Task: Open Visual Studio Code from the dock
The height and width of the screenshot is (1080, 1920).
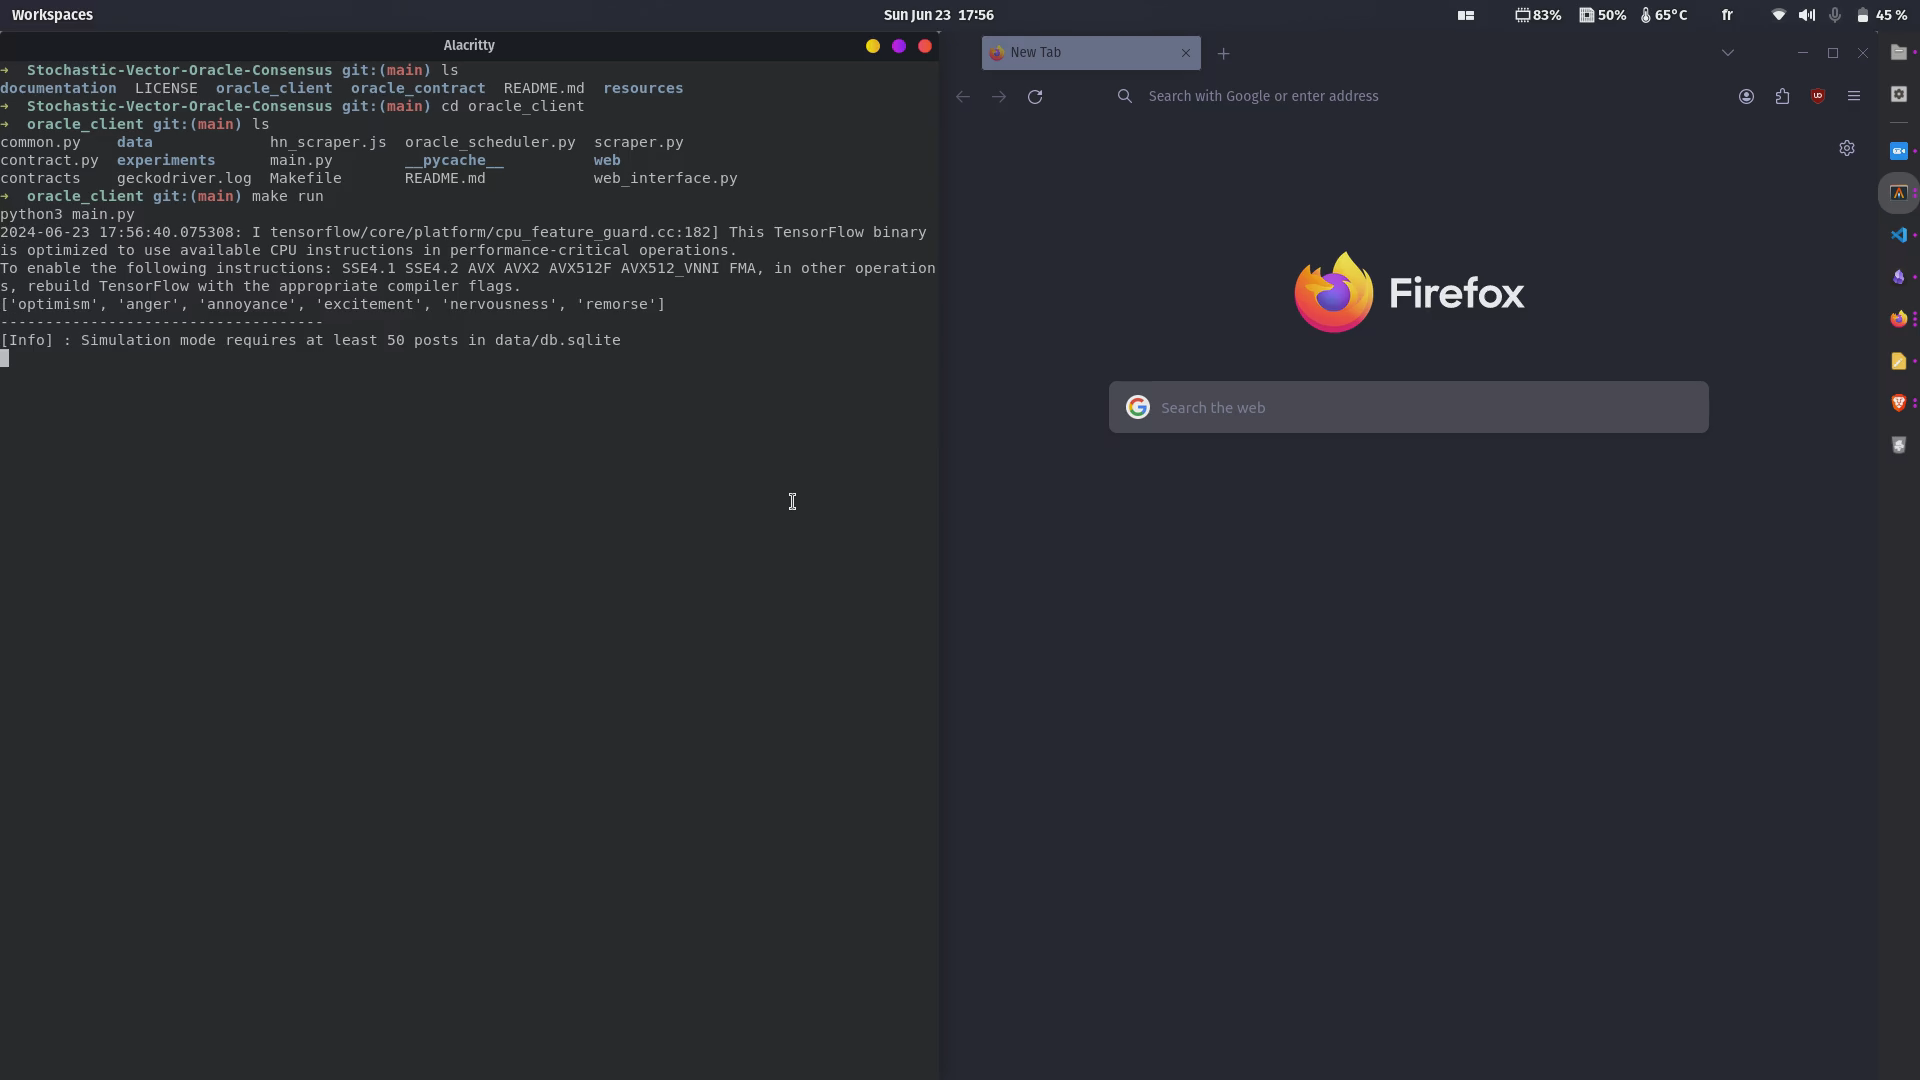Action: coord(1898,235)
